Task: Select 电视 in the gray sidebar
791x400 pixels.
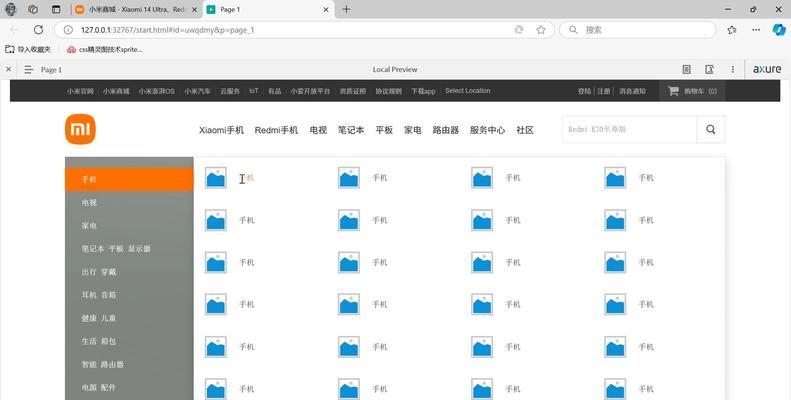Action: pyautogui.click(x=129, y=202)
